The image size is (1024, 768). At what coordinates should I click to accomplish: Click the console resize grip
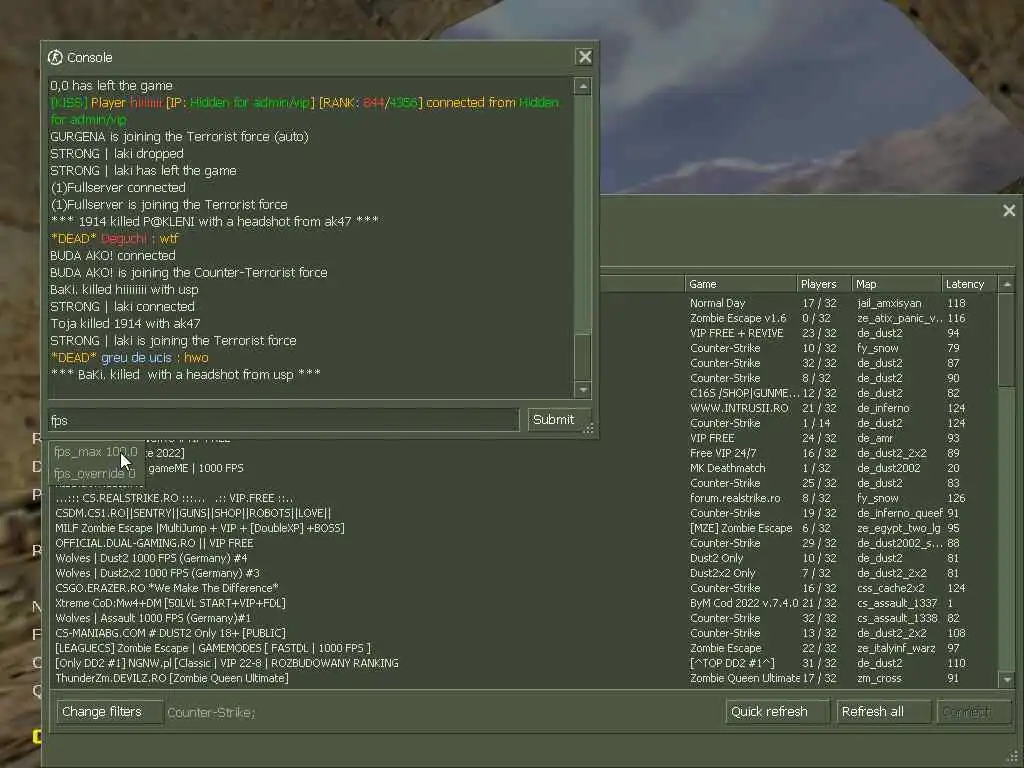[588, 428]
